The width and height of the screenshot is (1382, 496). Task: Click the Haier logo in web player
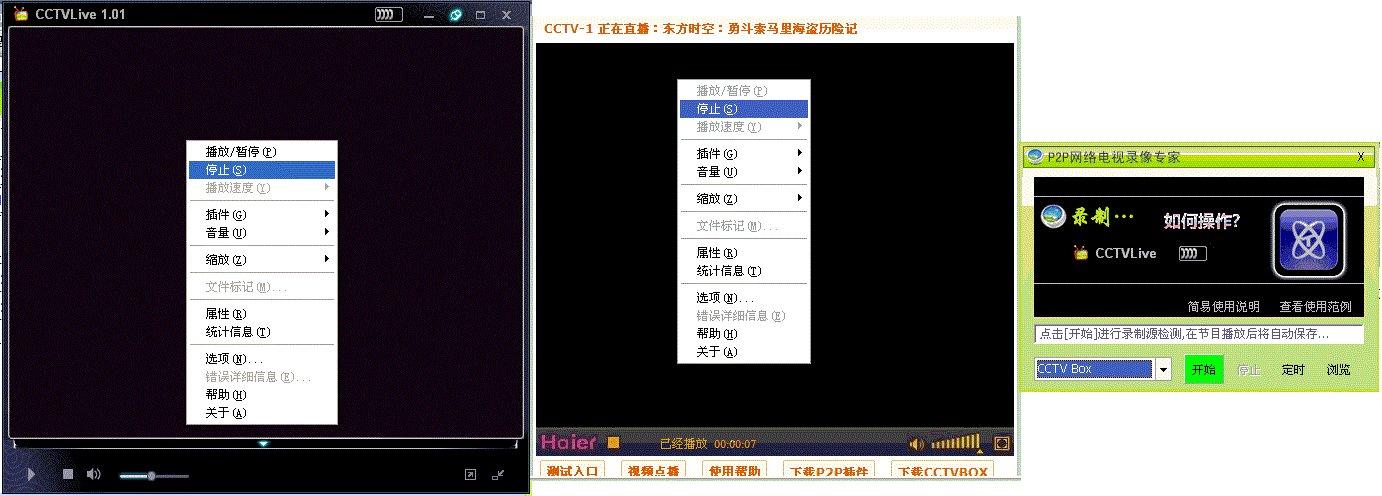tap(568, 442)
